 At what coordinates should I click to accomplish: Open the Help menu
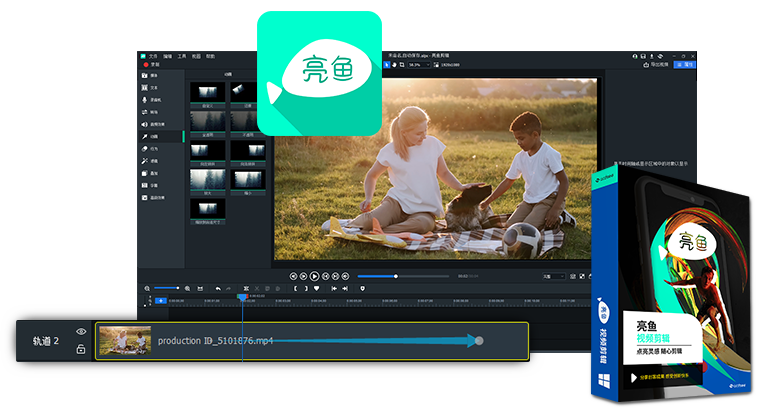pos(210,56)
